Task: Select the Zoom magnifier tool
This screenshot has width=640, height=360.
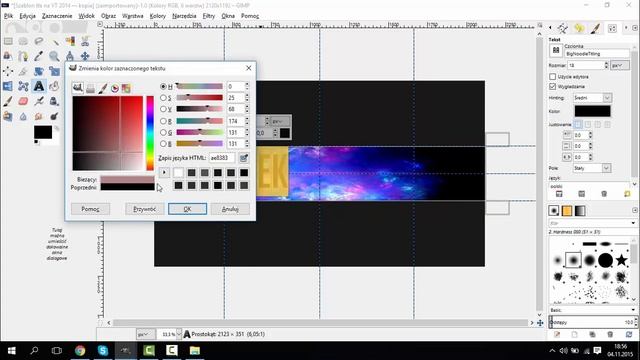Action: coord(54,56)
